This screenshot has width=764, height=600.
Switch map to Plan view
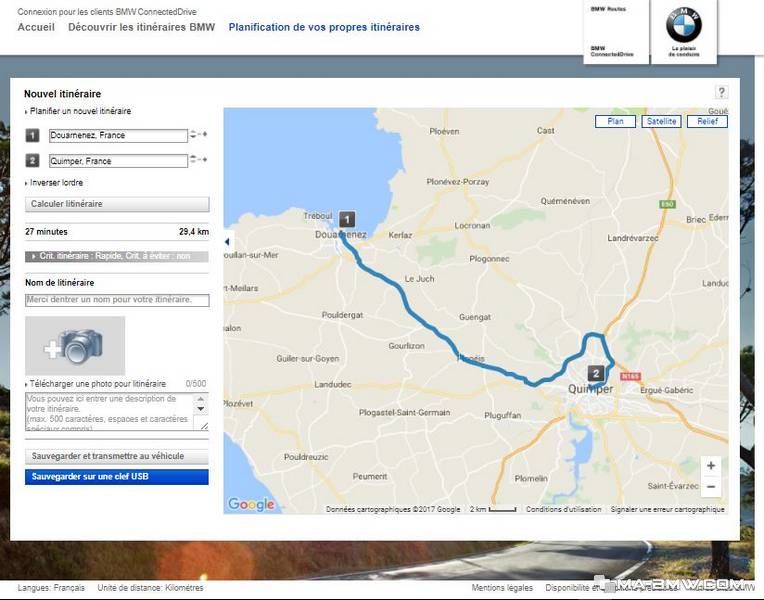(x=615, y=121)
